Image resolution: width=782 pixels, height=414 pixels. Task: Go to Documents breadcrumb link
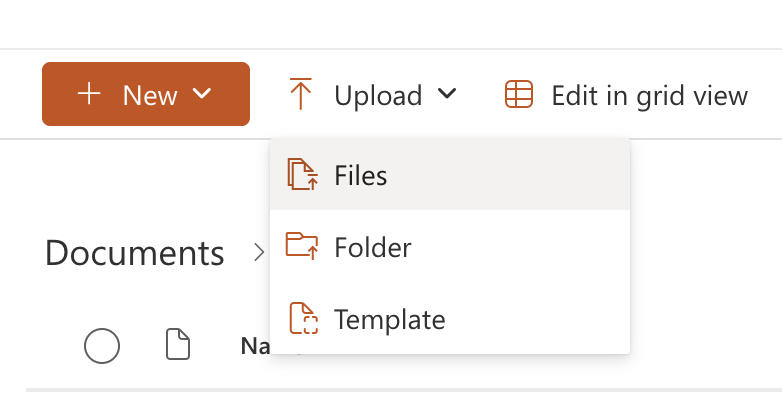134,253
